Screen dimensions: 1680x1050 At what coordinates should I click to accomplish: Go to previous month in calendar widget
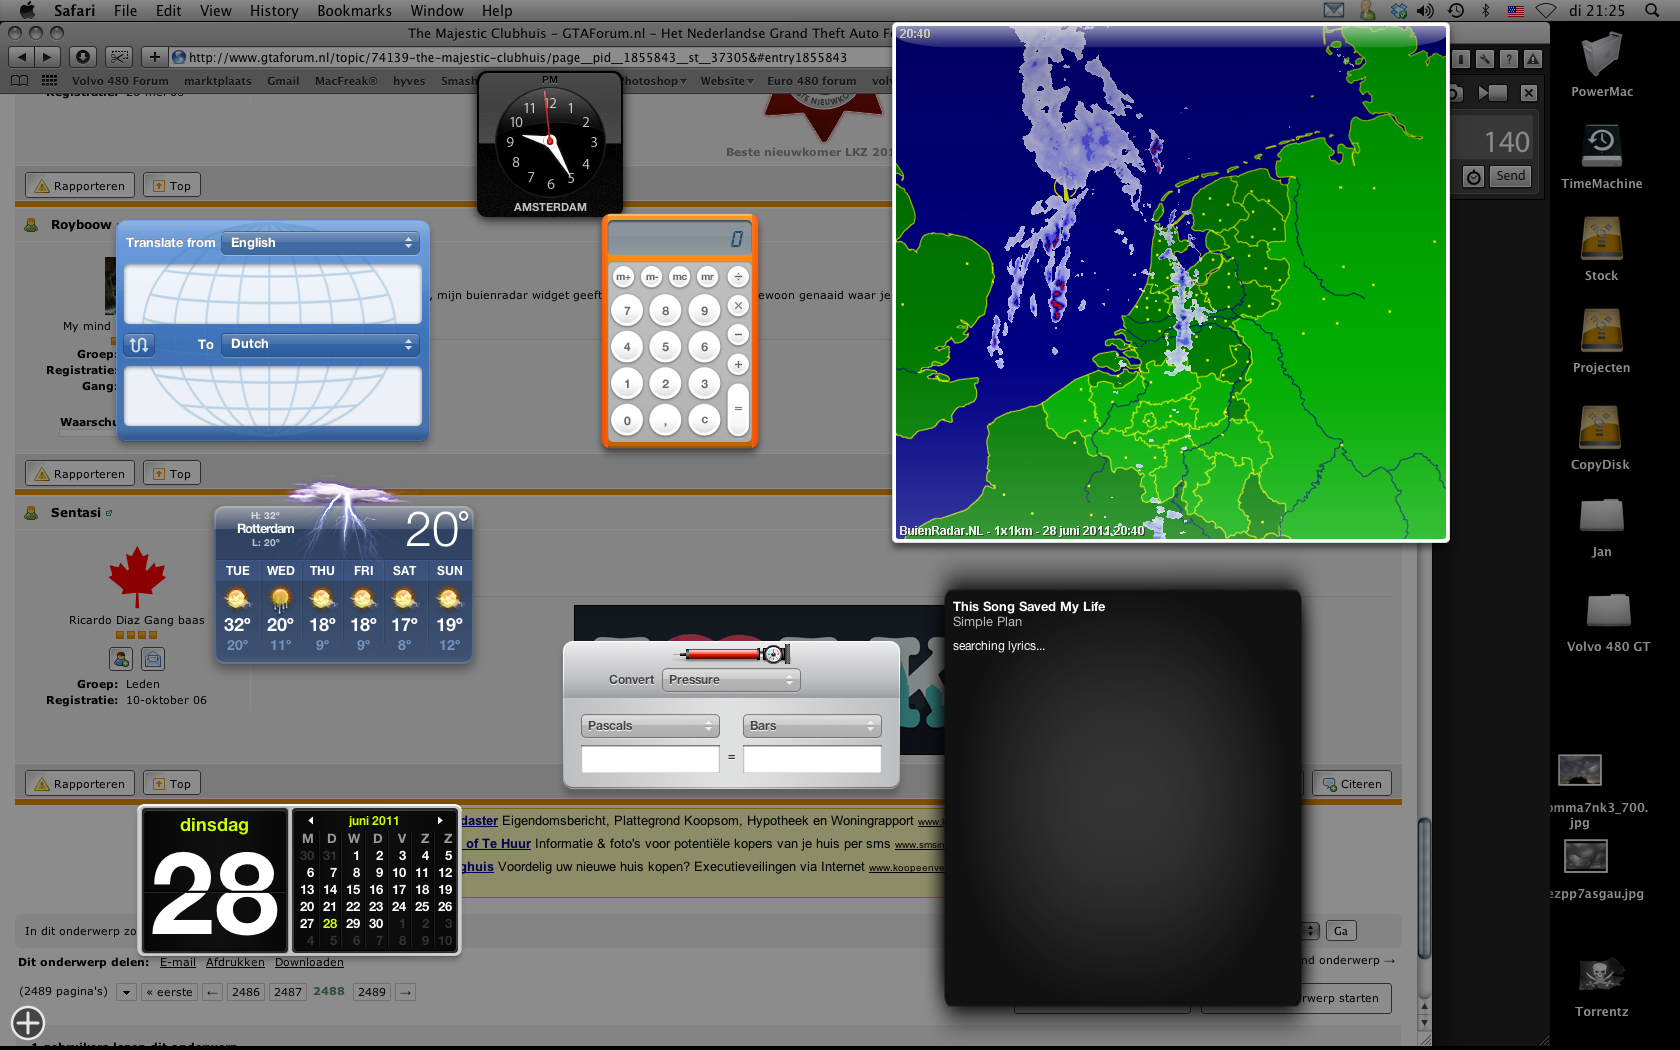310,820
